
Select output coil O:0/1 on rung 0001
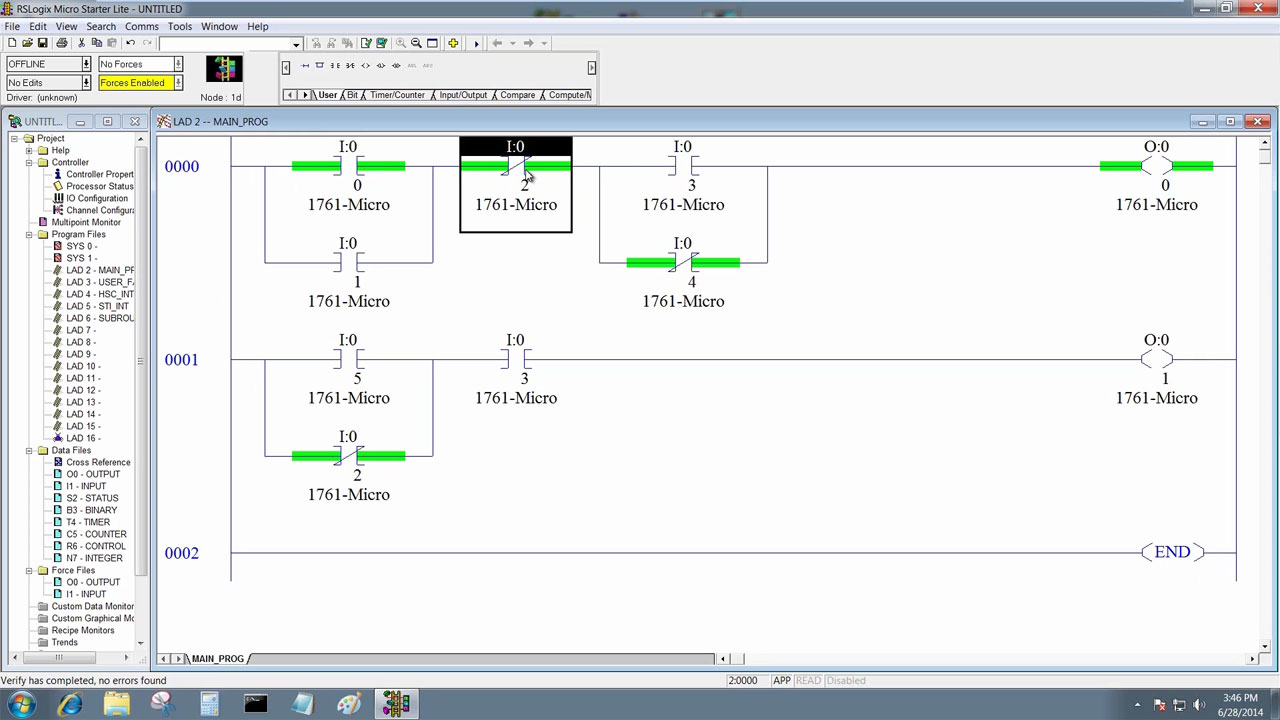click(1156, 360)
